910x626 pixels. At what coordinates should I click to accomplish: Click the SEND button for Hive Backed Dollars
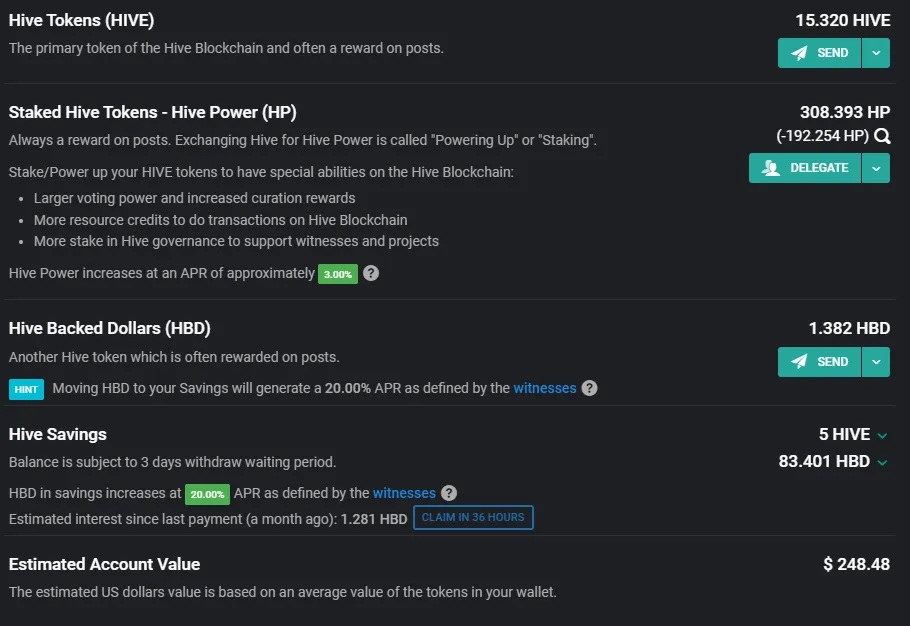pyautogui.click(x=819, y=361)
